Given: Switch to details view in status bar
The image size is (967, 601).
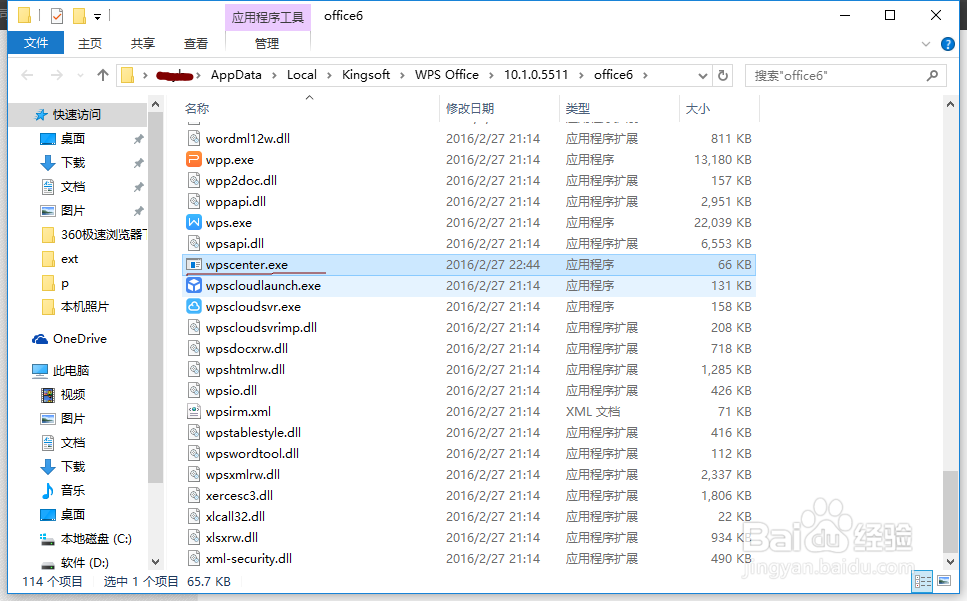Looking at the screenshot, I should click(x=922, y=581).
